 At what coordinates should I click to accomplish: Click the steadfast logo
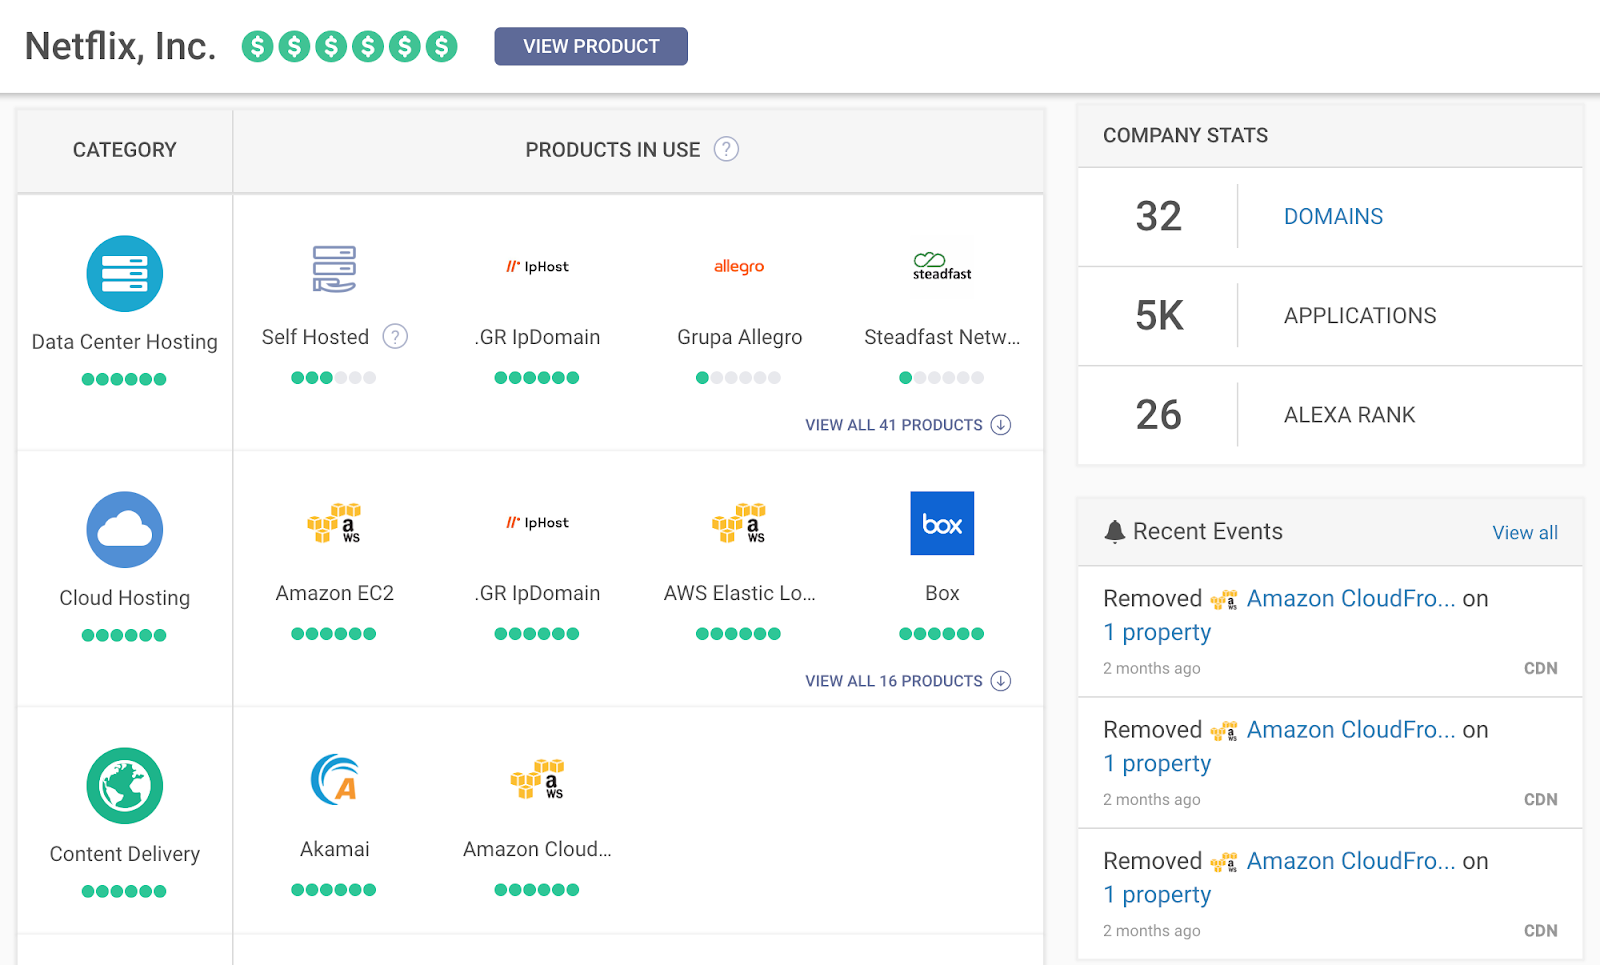click(942, 266)
